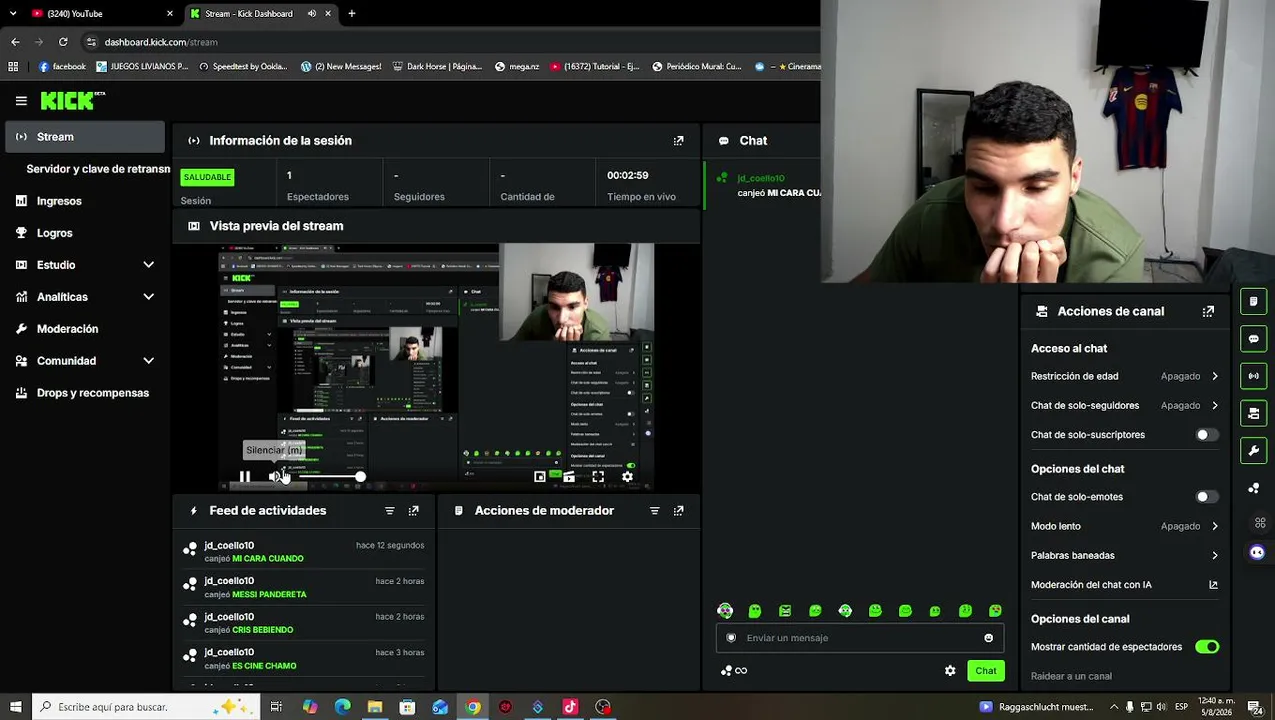Open the wrench icon in right sidebar
This screenshot has height=720, width=1275.
[x=1254, y=451]
